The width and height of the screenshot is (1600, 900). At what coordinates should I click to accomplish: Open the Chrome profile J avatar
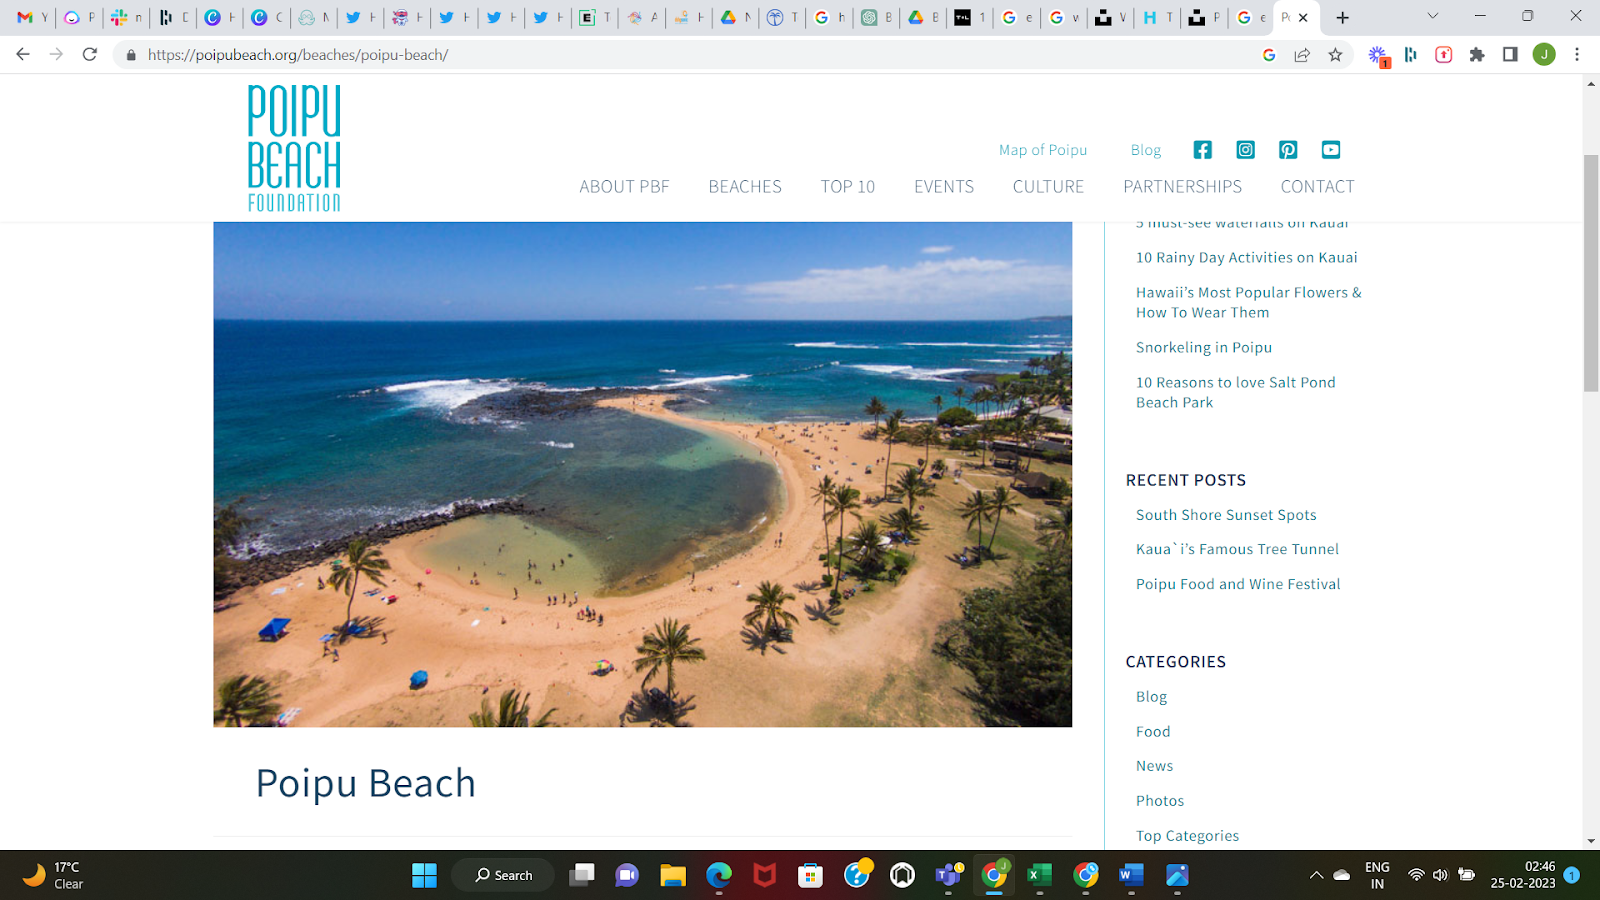[x=1544, y=55]
